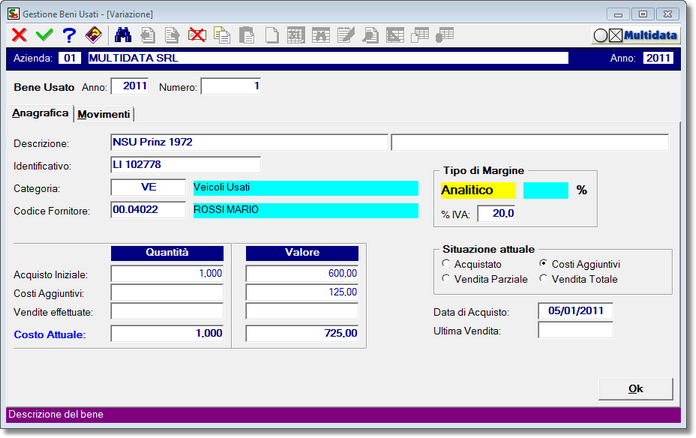The image size is (696, 438).
Task: Close the Gestione Beni Usati window
Action: [668, 14]
